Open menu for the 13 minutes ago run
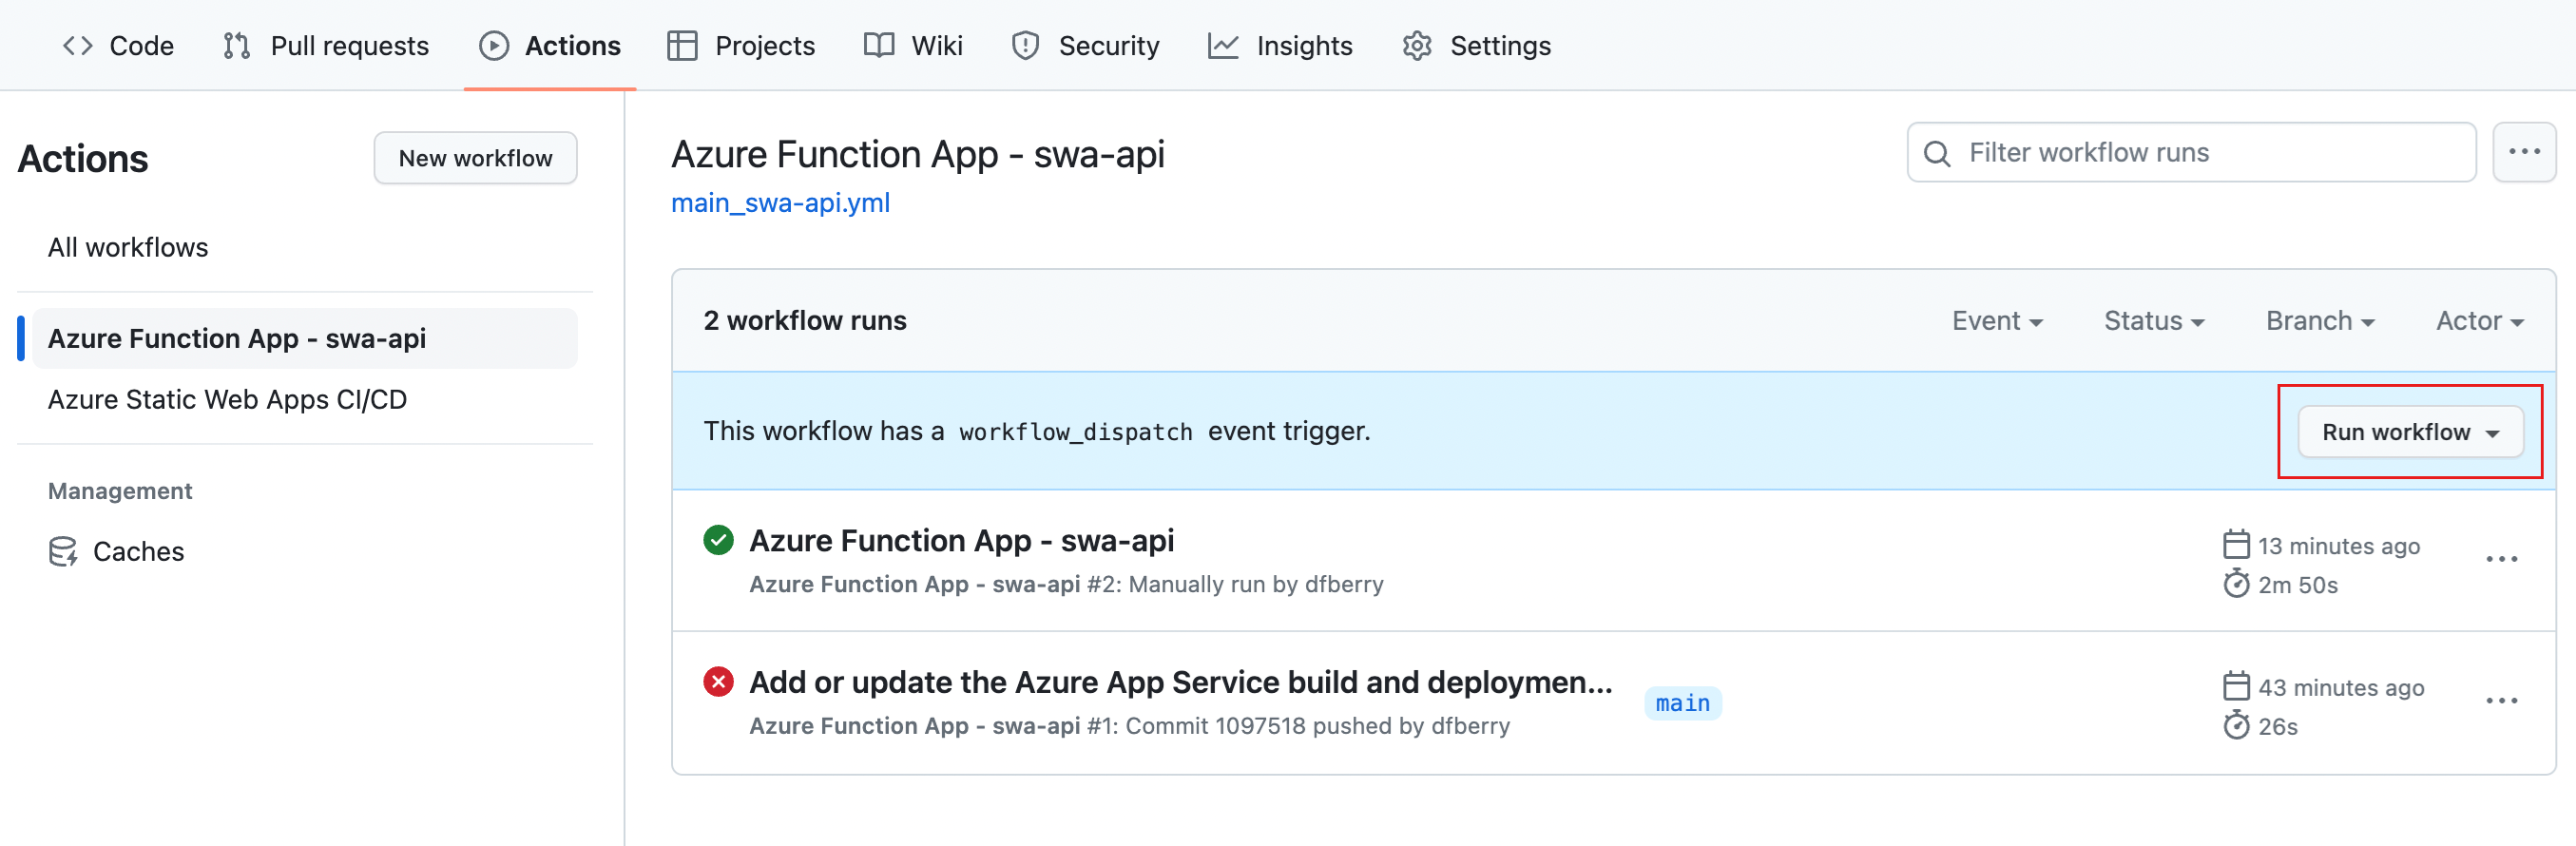This screenshot has height=846, width=2576. (2501, 559)
